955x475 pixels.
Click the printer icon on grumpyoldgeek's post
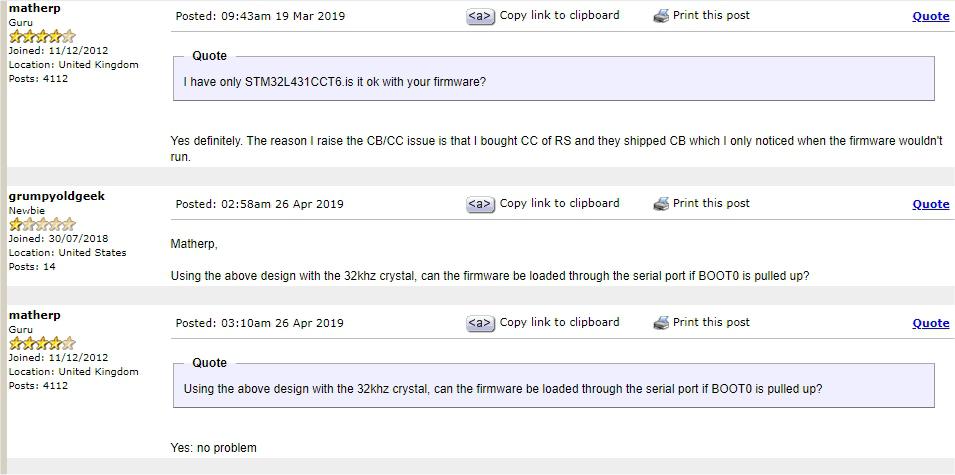click(661, 204)
